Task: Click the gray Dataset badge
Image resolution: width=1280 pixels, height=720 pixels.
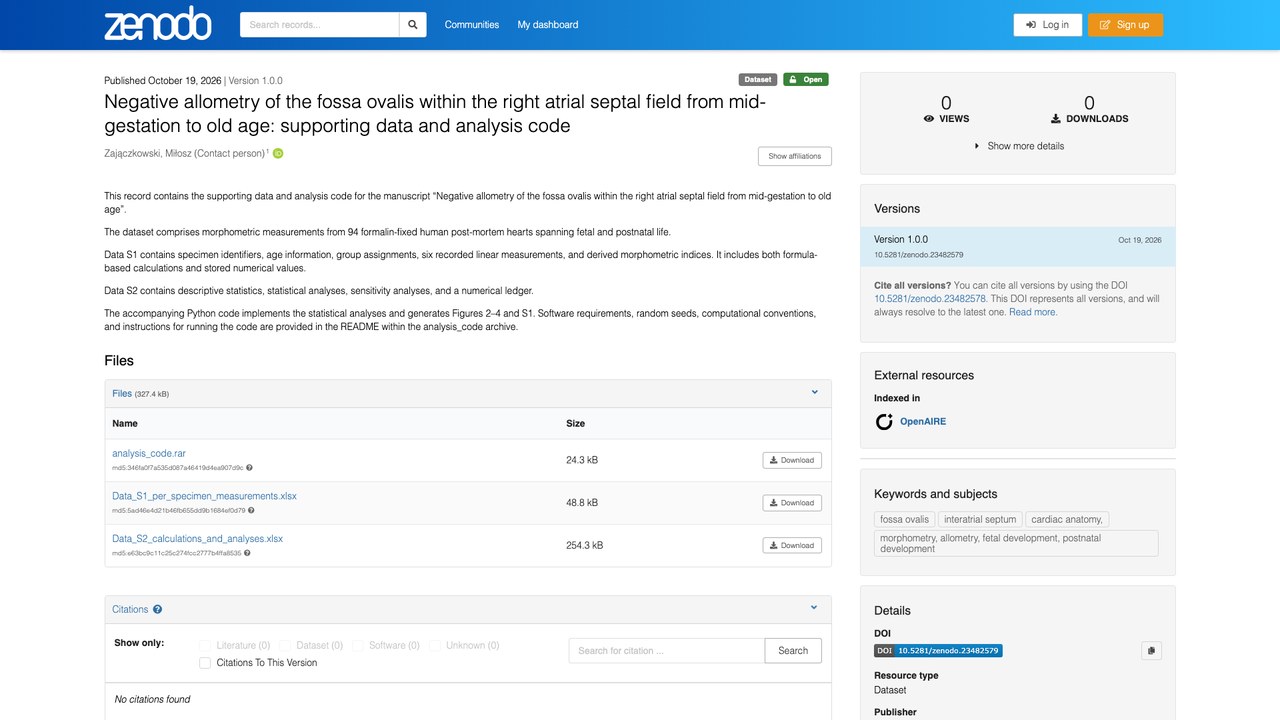Action: coord(758,79)
